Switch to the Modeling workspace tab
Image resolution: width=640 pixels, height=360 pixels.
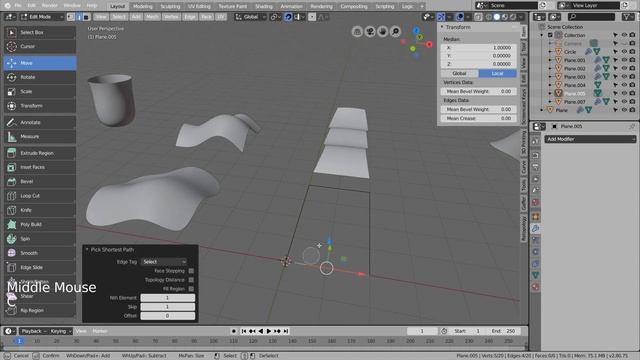pyautogui.click(x=142, y=6)
